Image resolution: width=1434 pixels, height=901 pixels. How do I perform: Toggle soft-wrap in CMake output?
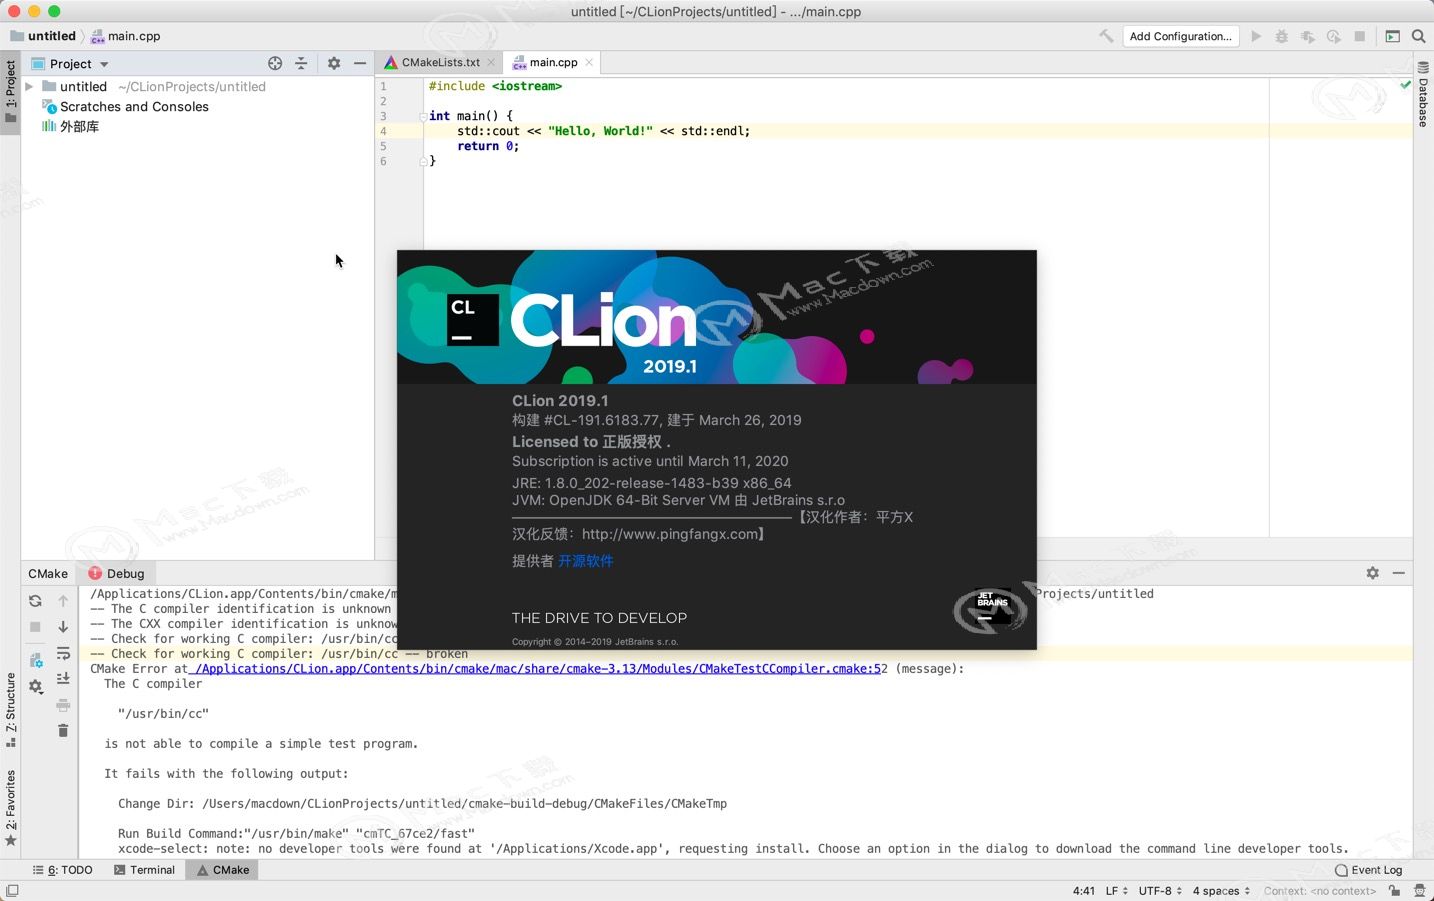tap(63, 653)
